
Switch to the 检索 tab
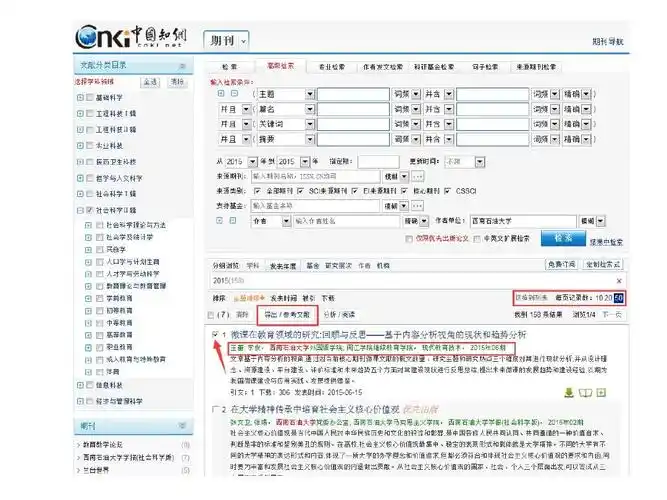point(230,67)
